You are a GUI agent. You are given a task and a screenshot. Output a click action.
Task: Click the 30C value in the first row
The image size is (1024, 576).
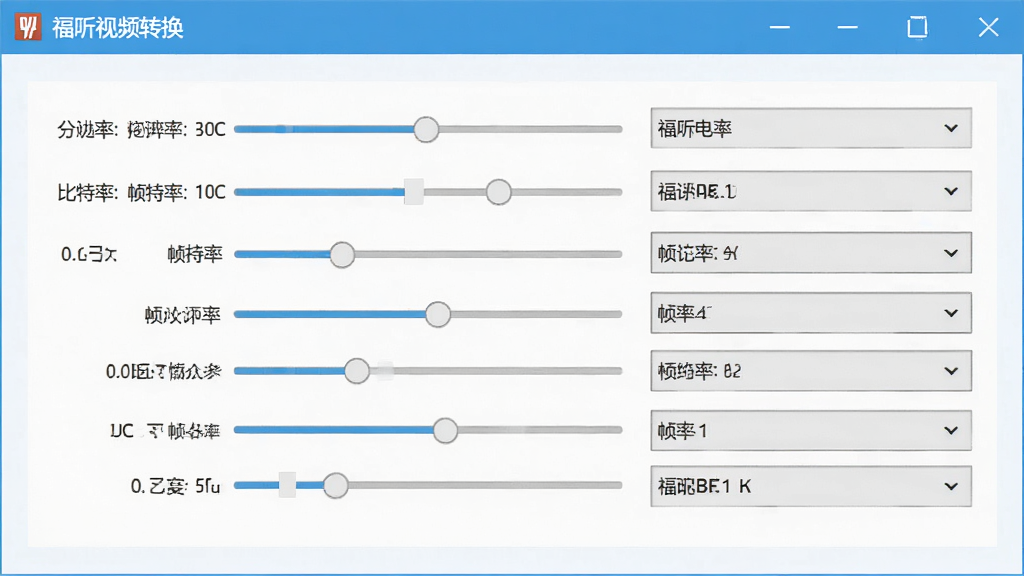[x=210, y=129]
